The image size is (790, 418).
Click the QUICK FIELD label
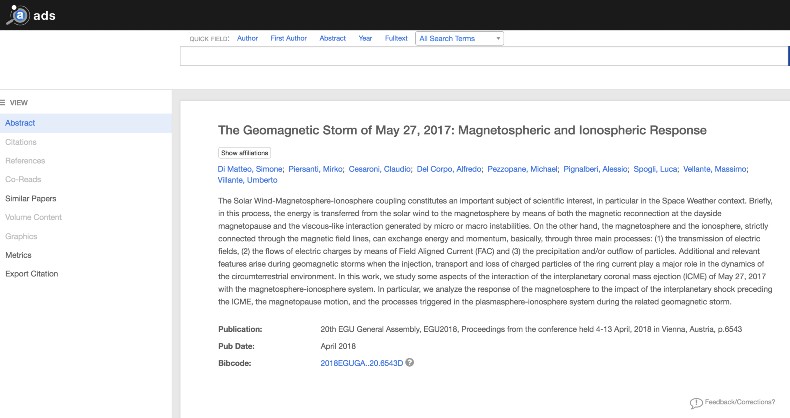tap(209, 39)
